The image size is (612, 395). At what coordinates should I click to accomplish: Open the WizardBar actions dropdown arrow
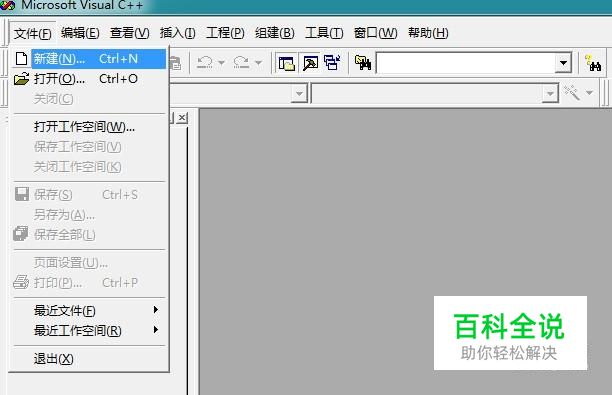[x=589, y=93]
